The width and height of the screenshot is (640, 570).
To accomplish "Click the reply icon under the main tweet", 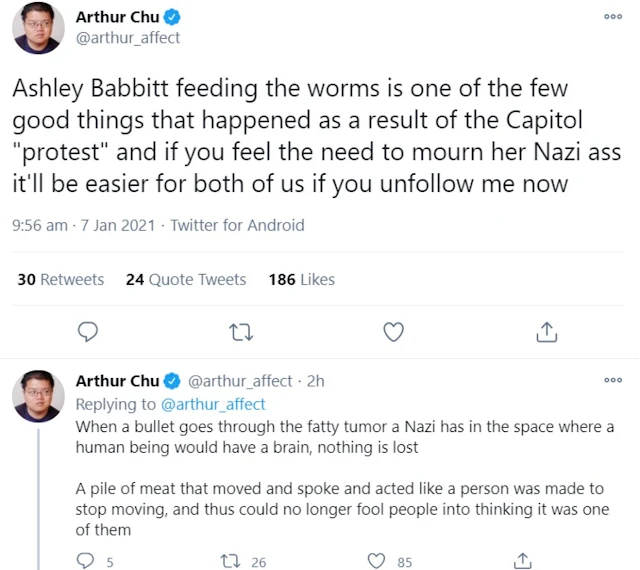I will [87, 331].
